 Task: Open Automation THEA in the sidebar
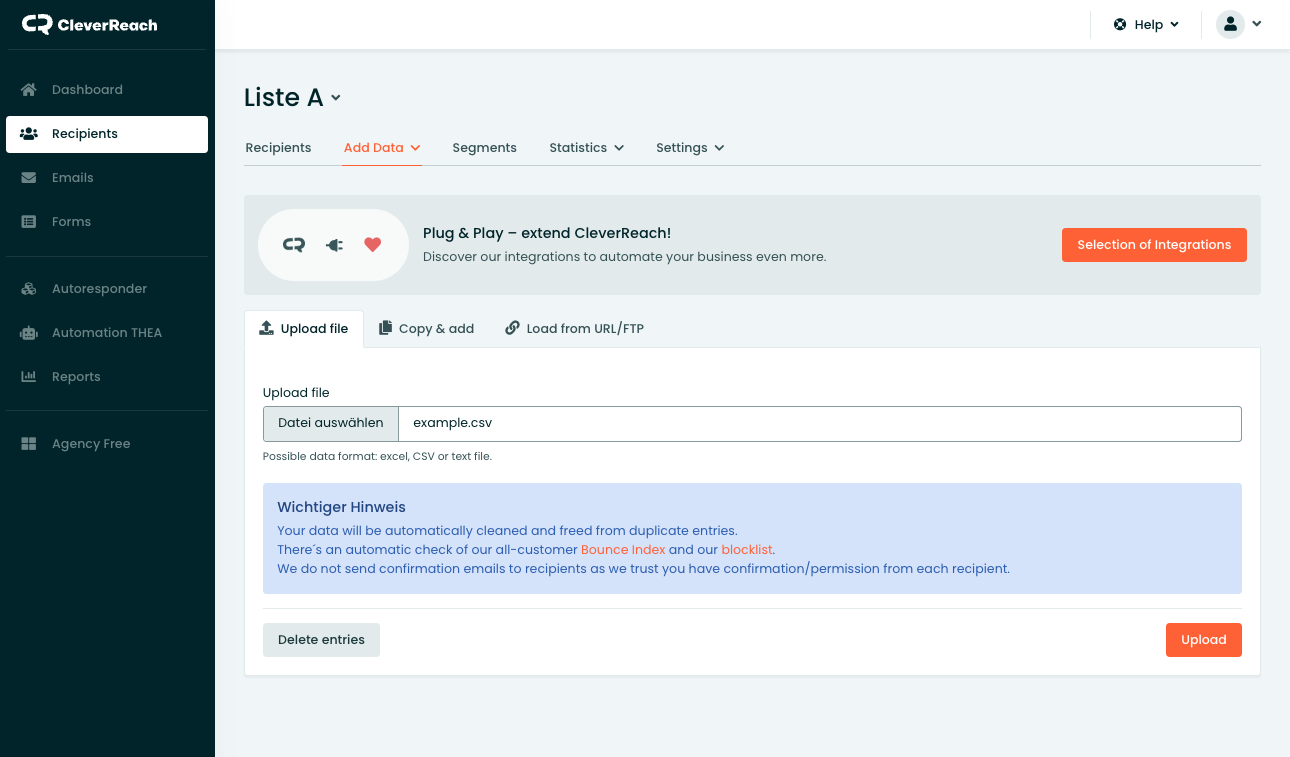click(x=107, y=332)
